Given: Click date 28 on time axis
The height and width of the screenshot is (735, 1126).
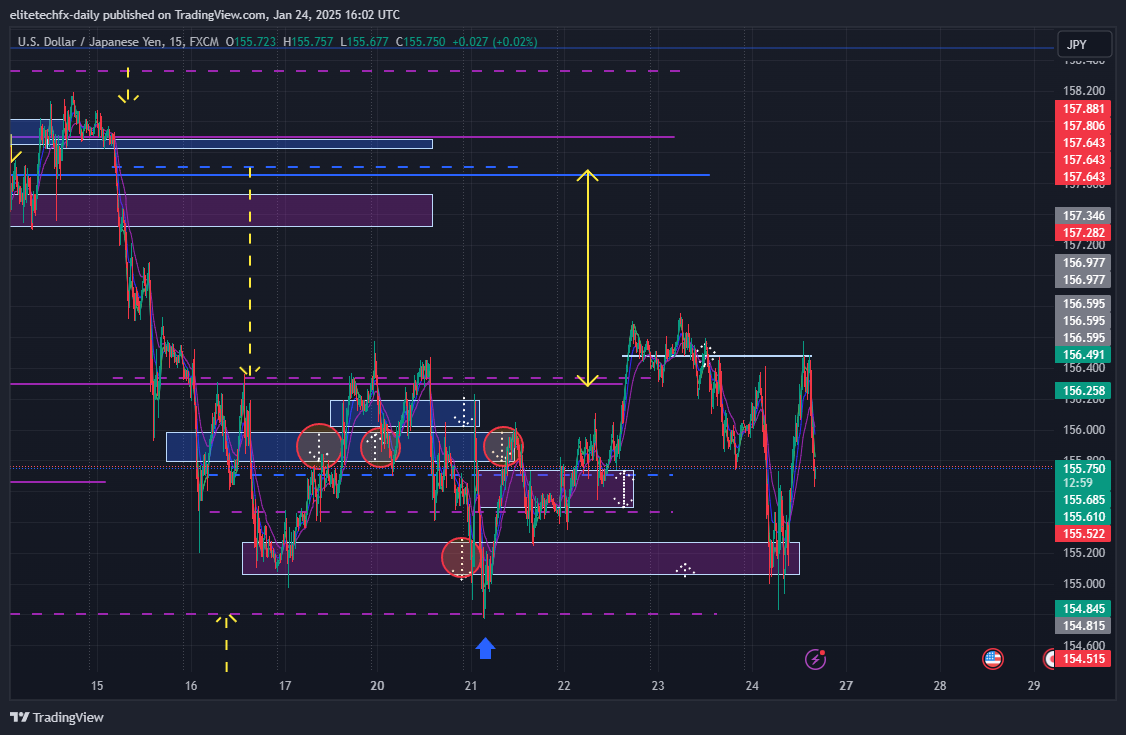Looking at the screenshot, I should pos(939,685).
